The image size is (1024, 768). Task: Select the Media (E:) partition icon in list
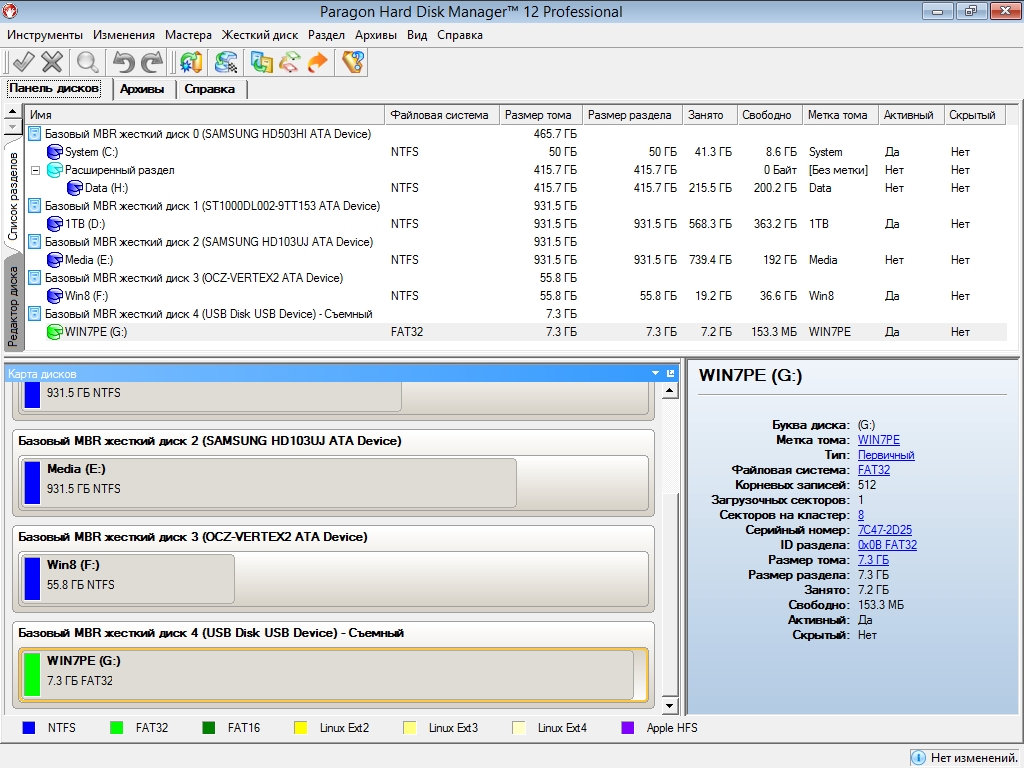[55, 260]
